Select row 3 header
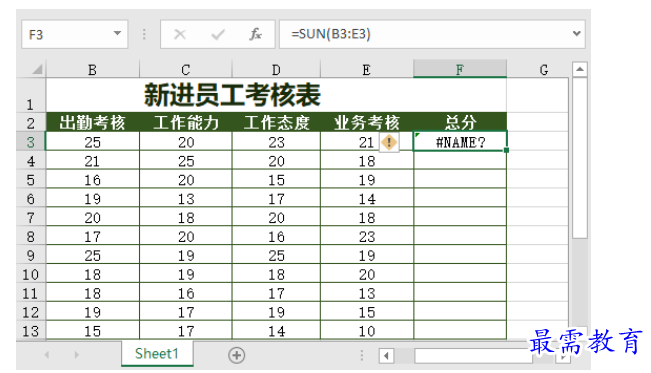The height and width of the screenshot is (373, 651). click(x=31, y=142)
